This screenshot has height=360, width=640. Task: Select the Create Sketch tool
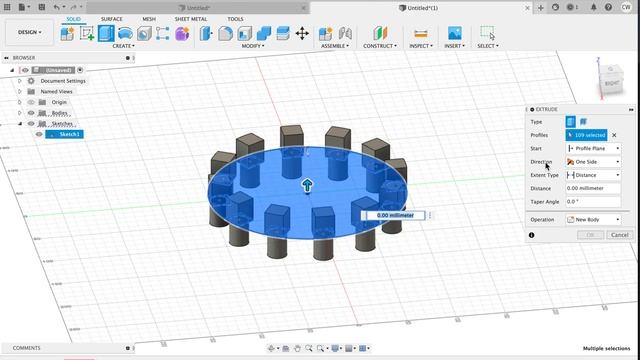(87, 33)
